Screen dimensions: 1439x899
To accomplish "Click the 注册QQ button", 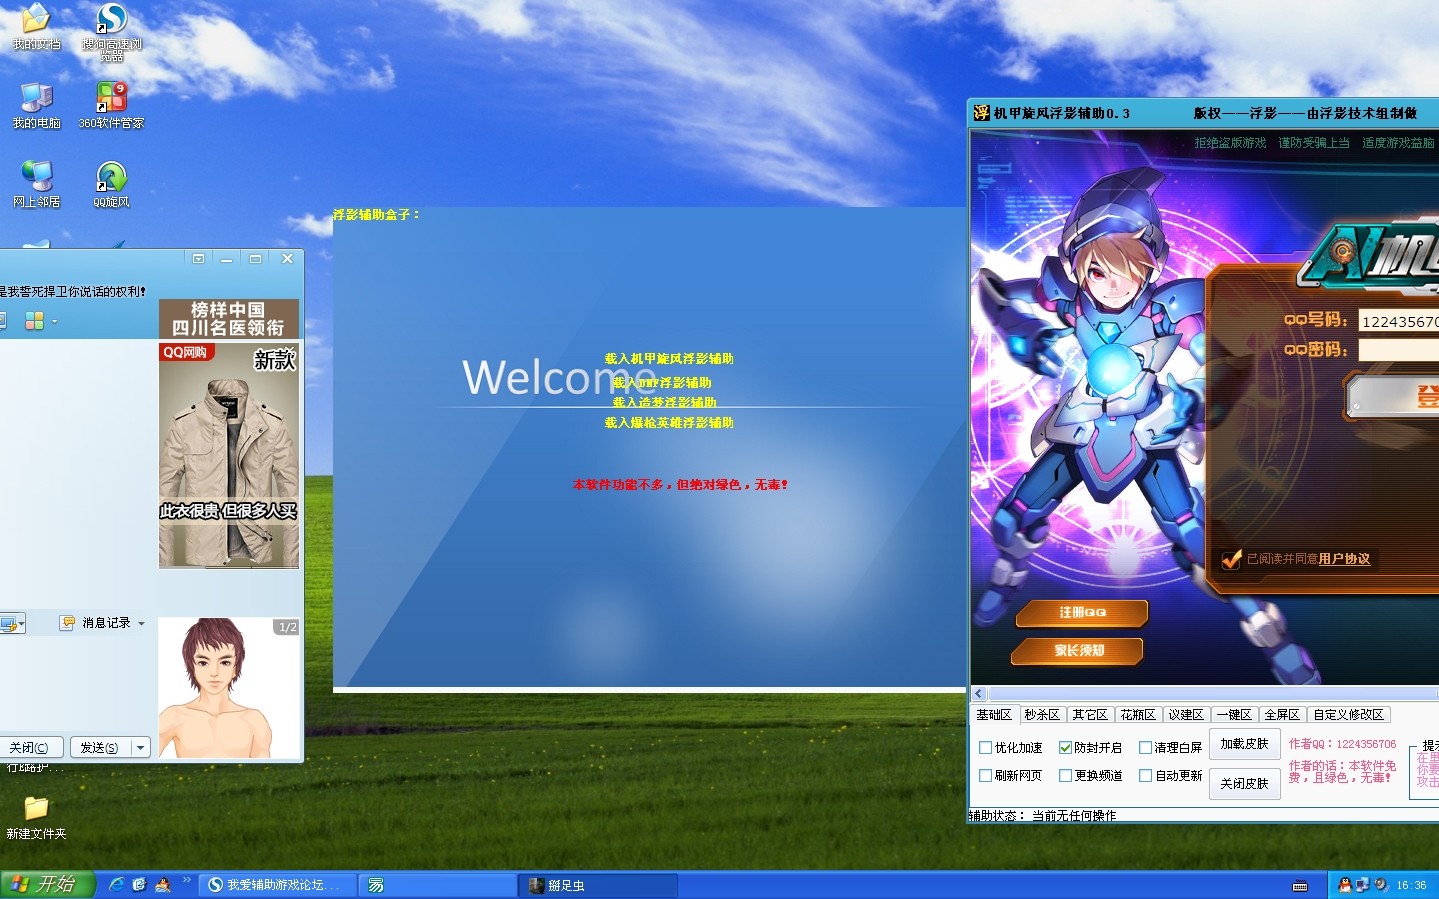I will [1081, 612].
